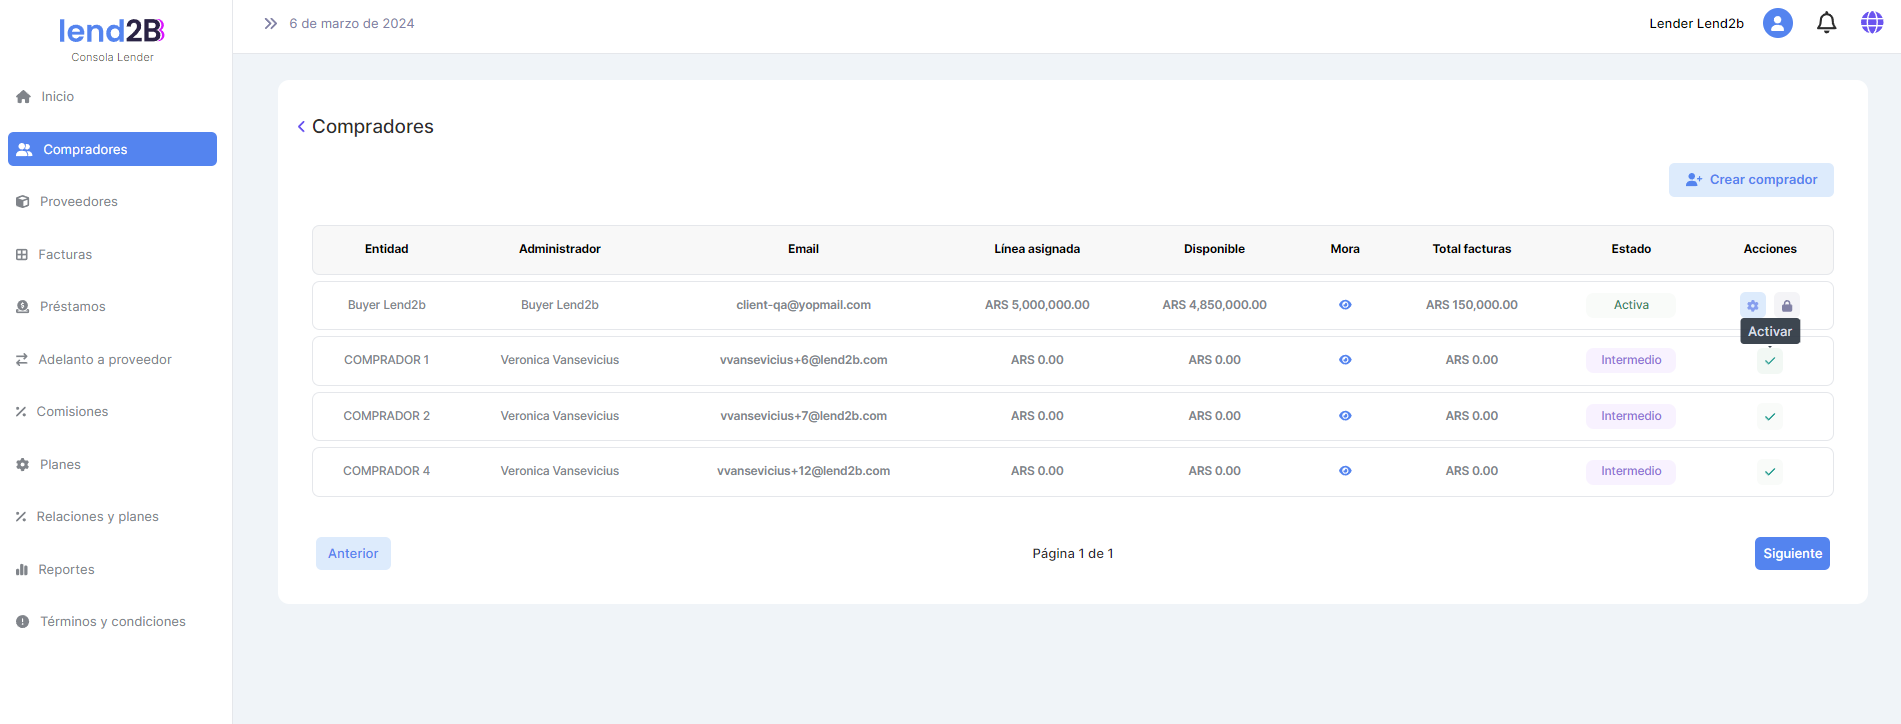Click the user profile avatar icon
1901x724 pixels.
[x=1777, y=23]
